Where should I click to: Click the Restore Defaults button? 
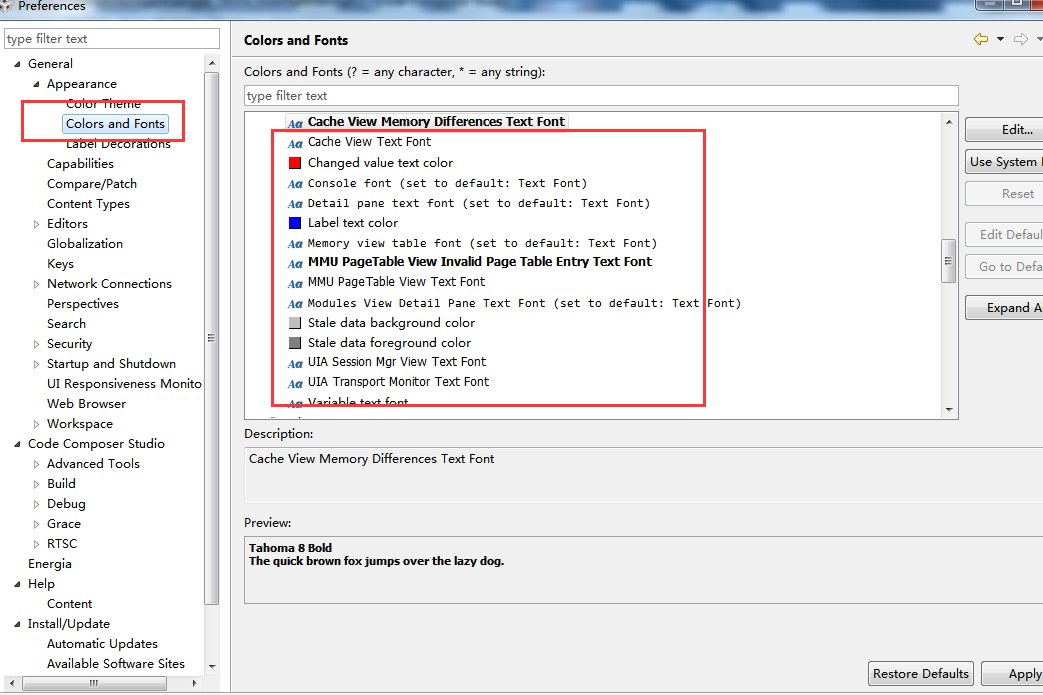(x=921, y=674)
